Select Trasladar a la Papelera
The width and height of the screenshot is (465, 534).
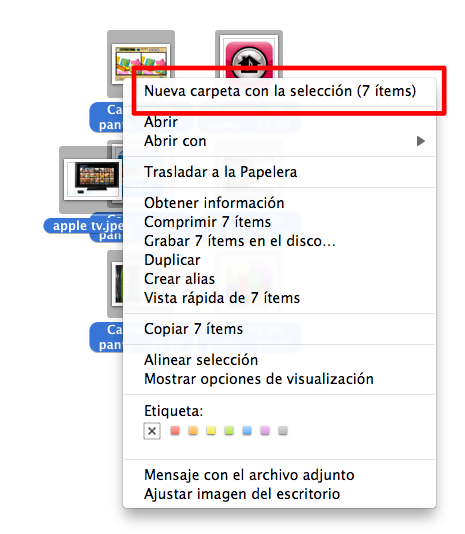click(x=280, y=172)
